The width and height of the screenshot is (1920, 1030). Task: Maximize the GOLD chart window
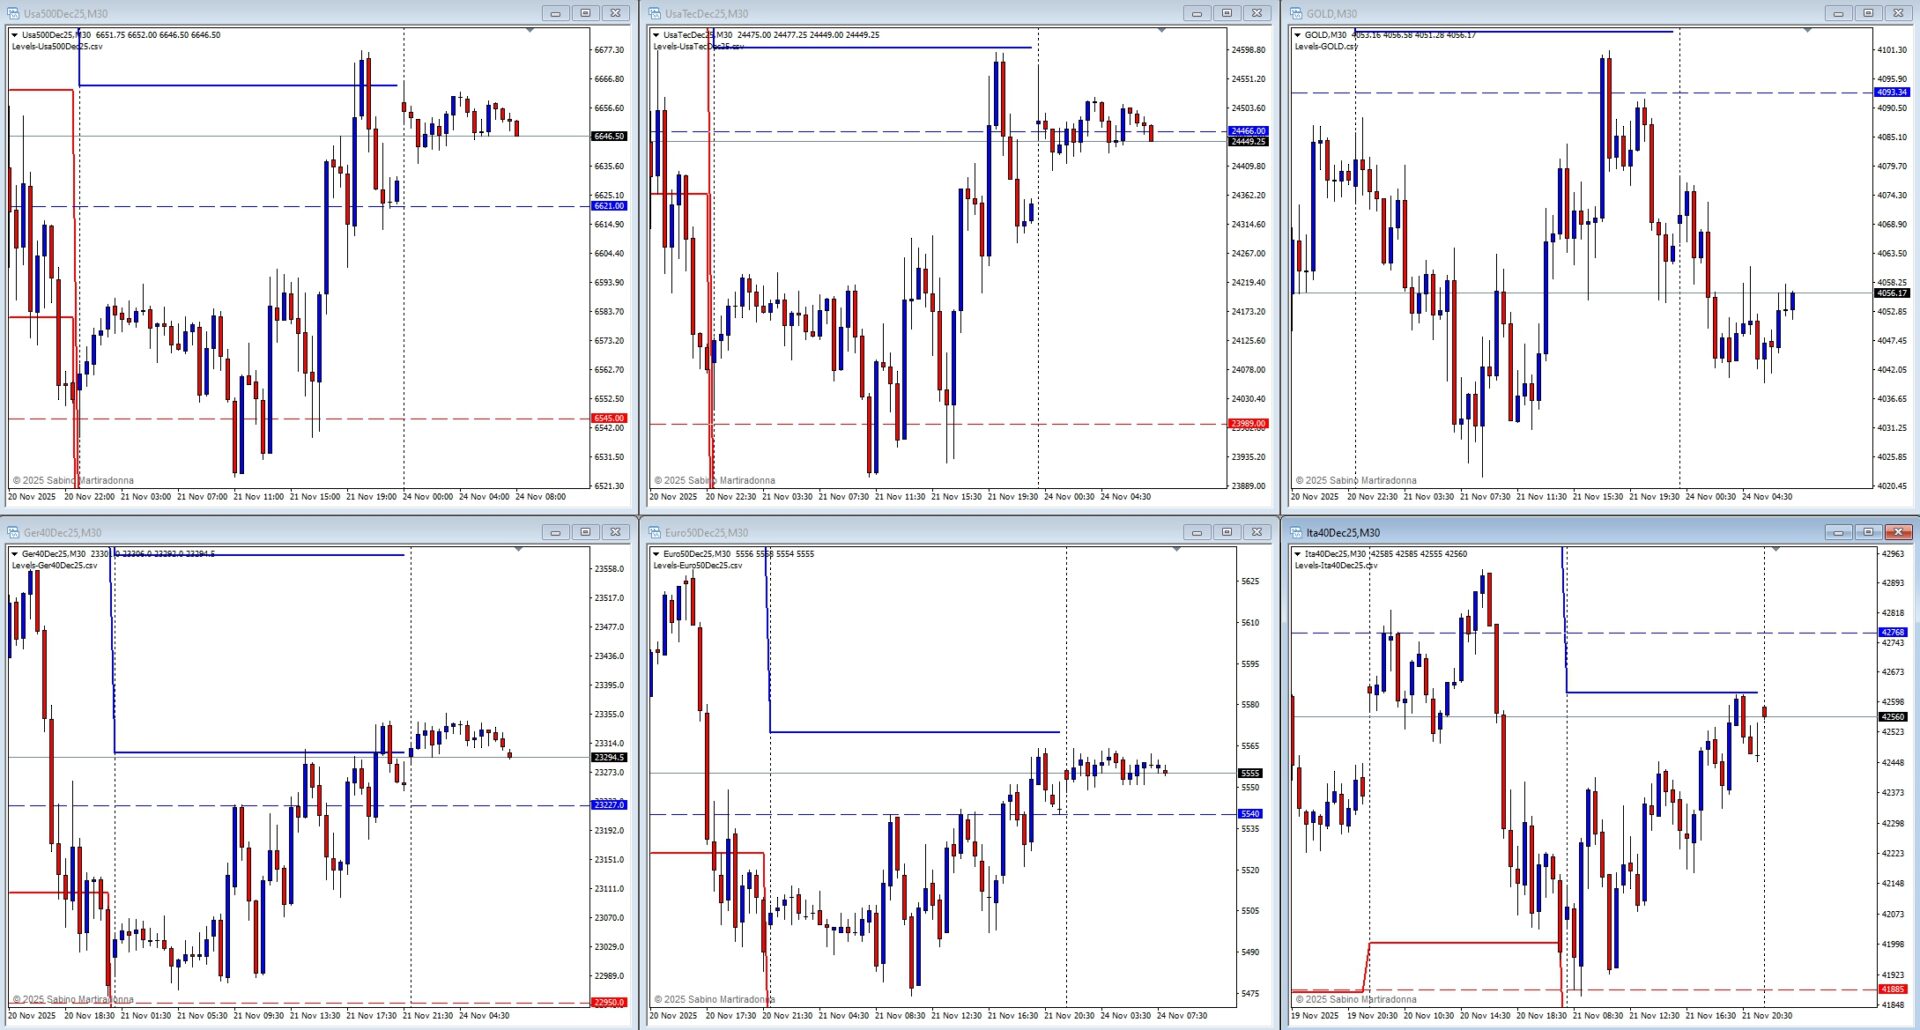pyautogui.click(x=1867, y=13)
